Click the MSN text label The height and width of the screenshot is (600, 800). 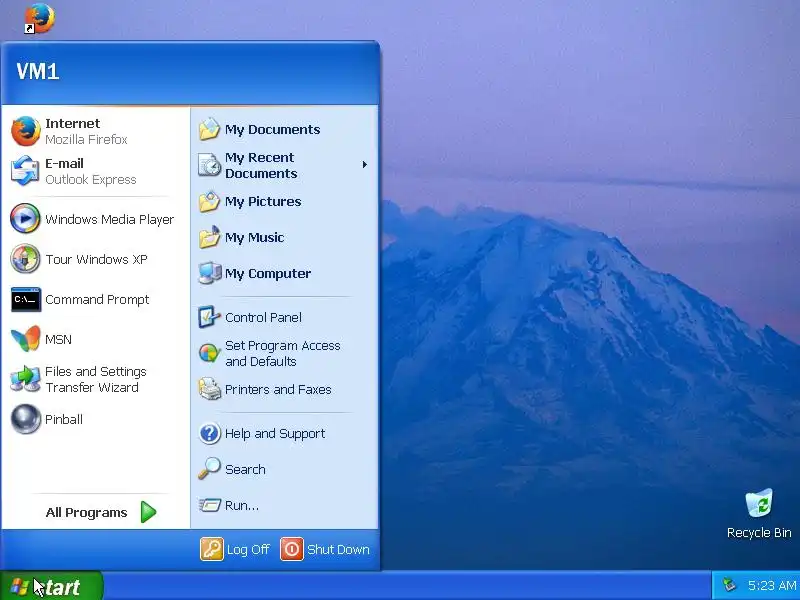58,339
